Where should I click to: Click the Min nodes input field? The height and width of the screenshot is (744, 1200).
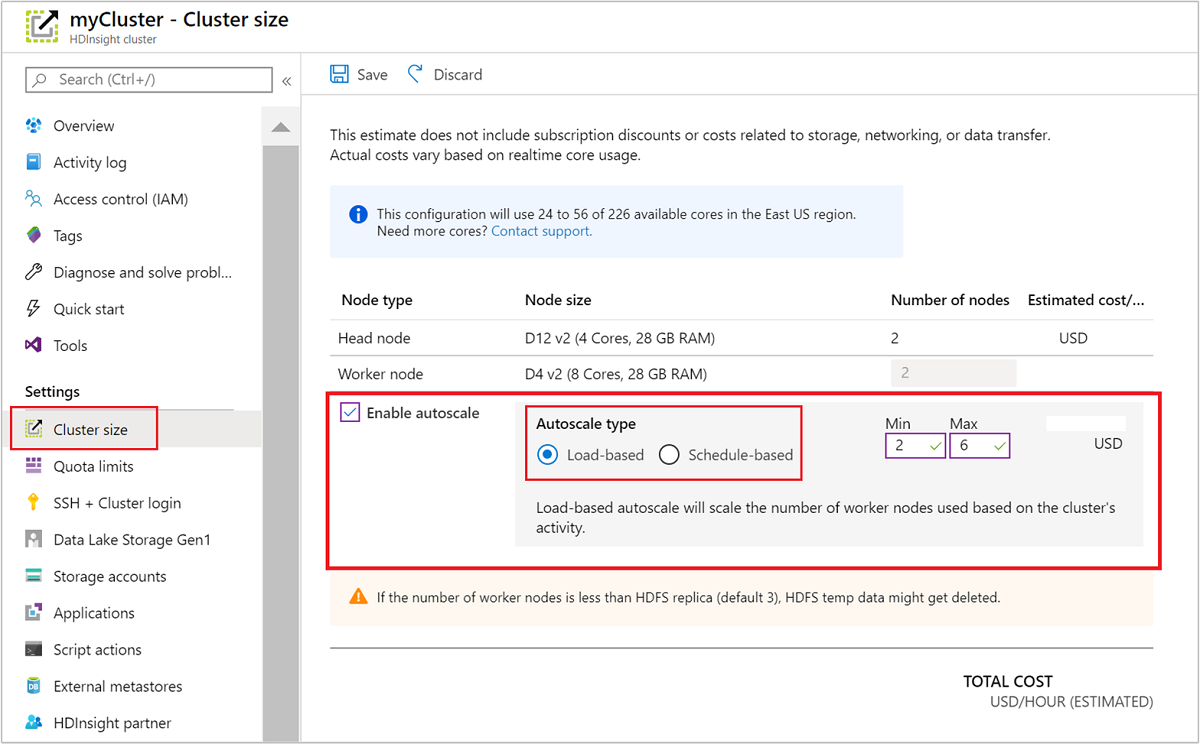(x=908, y=446)
